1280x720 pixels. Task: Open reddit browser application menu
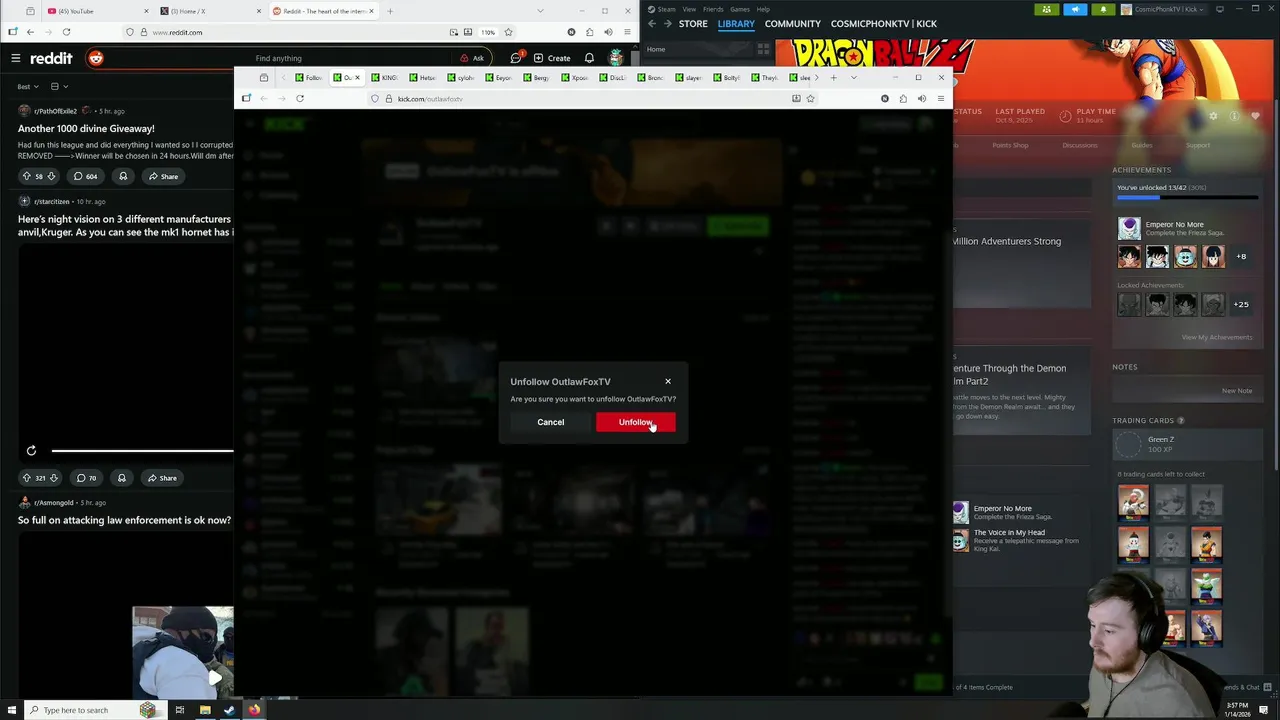point(627,32)
